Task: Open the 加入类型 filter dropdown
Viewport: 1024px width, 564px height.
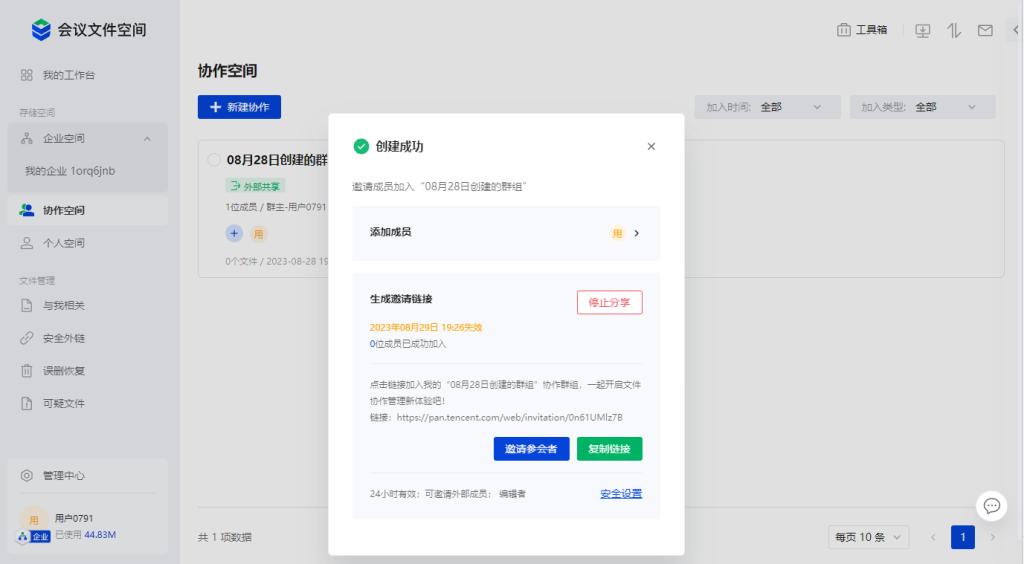Action: (922, 107)
